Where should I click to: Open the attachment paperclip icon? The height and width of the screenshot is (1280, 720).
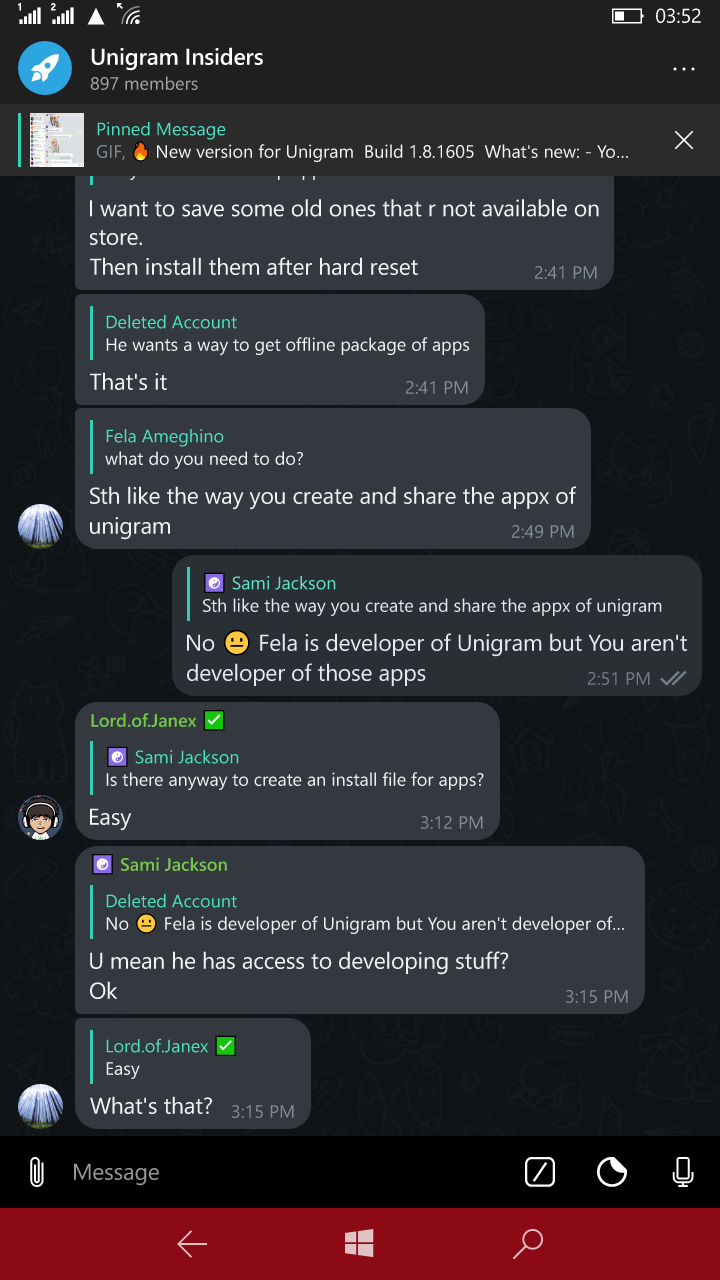(x=36, y=1171)
